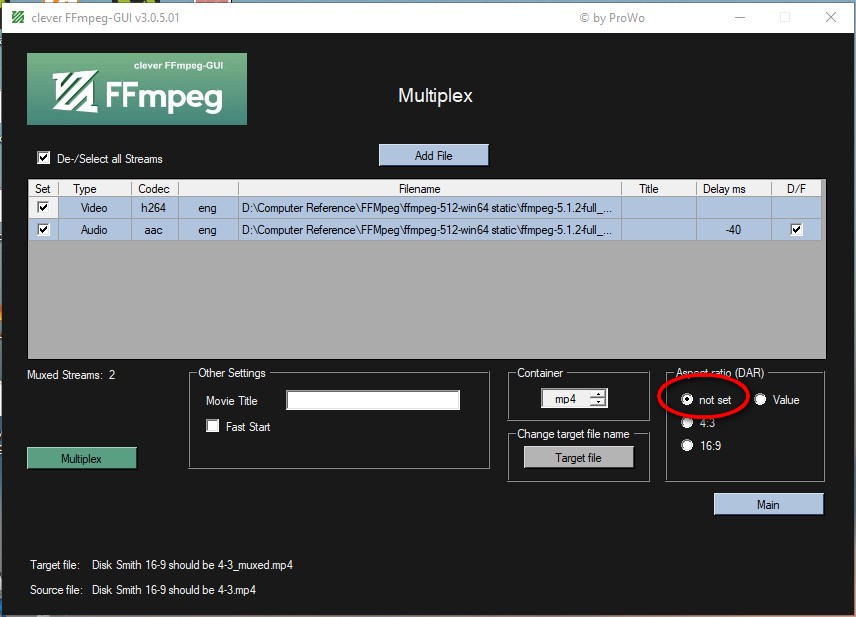Decrease container format with down arrow
The image size is (856, 617).
pos(599,402)
